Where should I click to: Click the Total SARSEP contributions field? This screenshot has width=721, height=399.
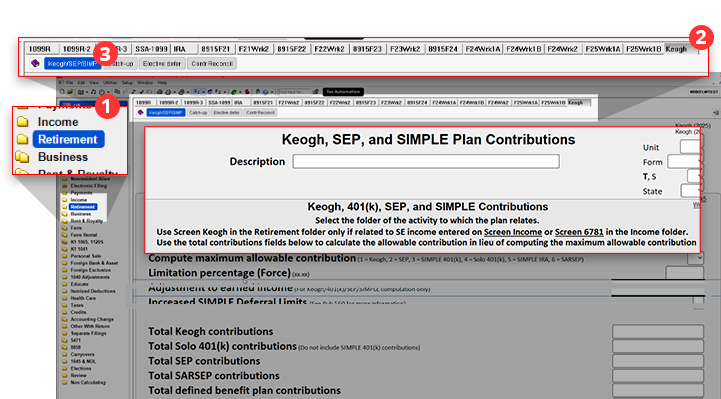click(658, 376)
